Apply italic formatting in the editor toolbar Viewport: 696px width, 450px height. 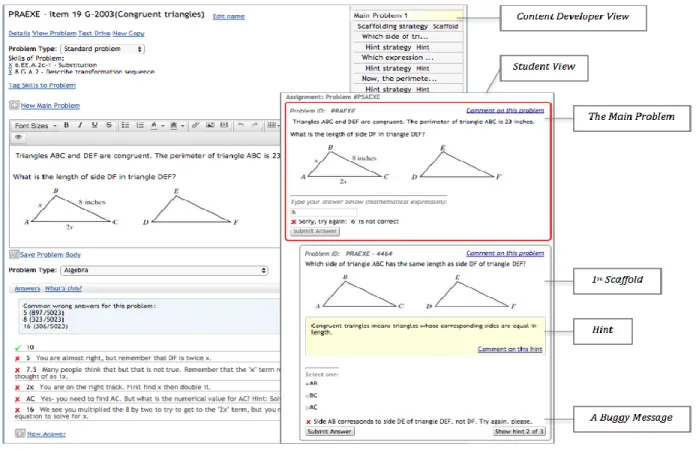(80, 125)
